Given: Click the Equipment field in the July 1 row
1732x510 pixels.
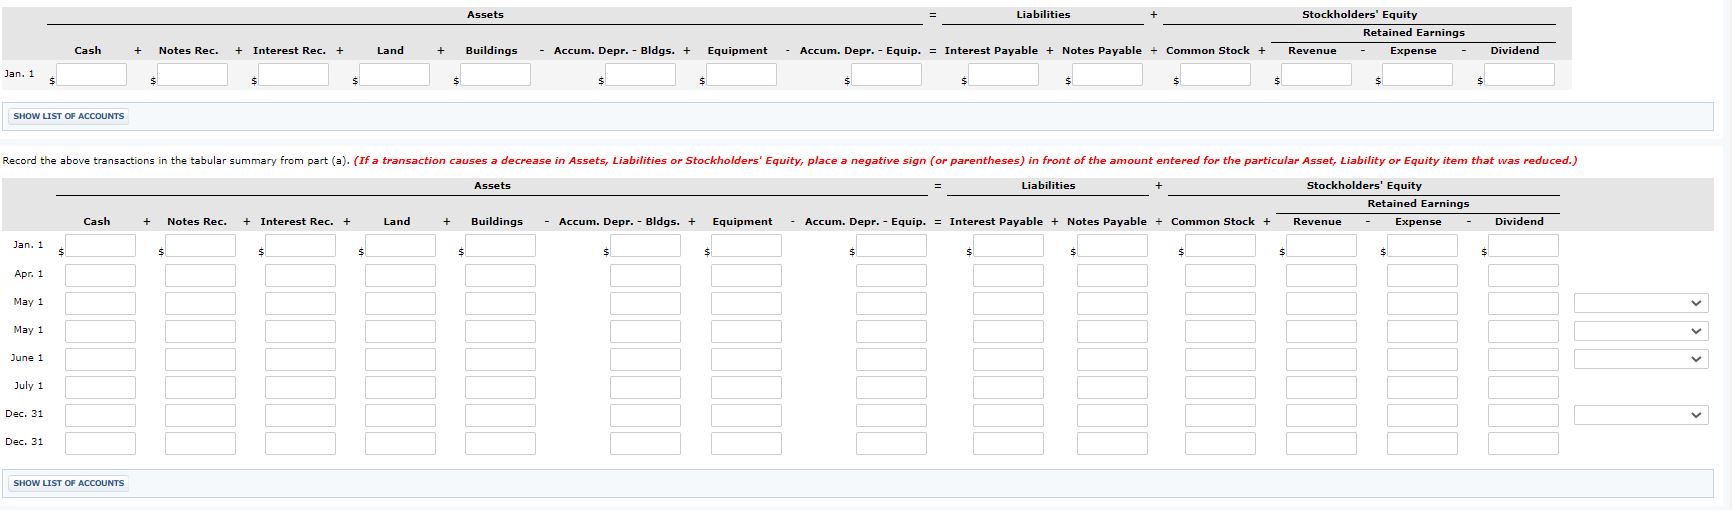Looking at the screenshot, I should 746,387.
